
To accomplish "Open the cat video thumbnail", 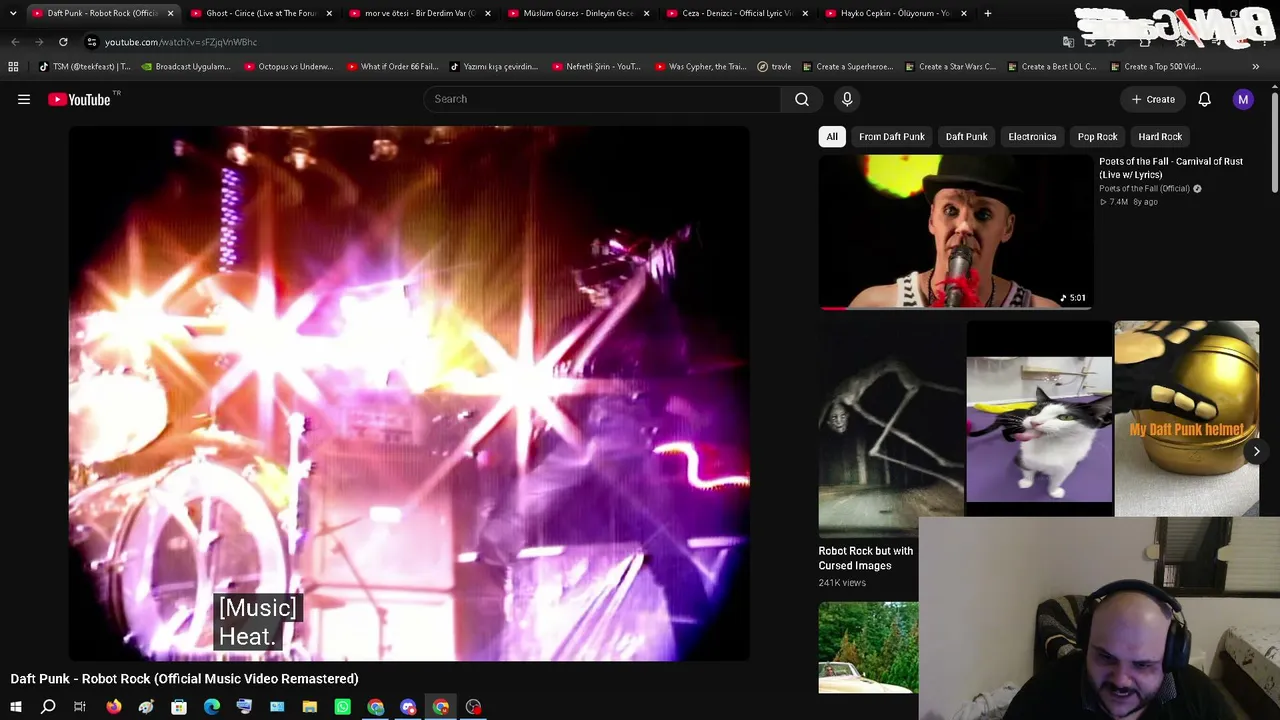I will pos(1039,418).
